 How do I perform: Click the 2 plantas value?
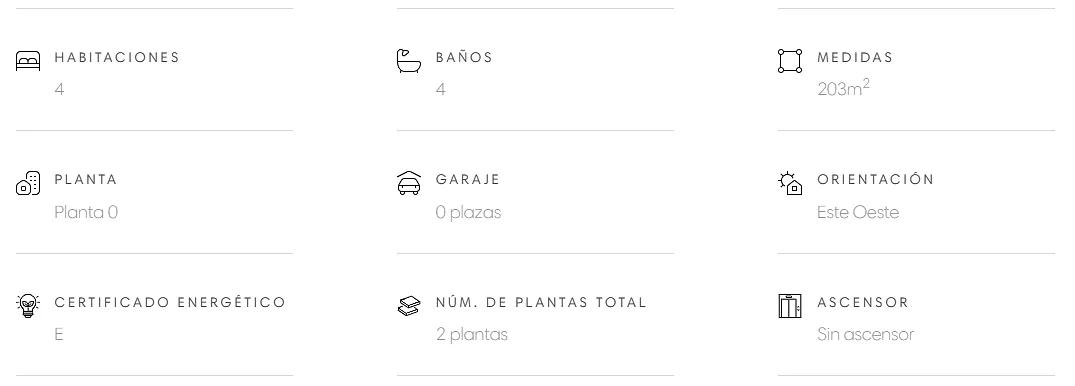point(472,335)
